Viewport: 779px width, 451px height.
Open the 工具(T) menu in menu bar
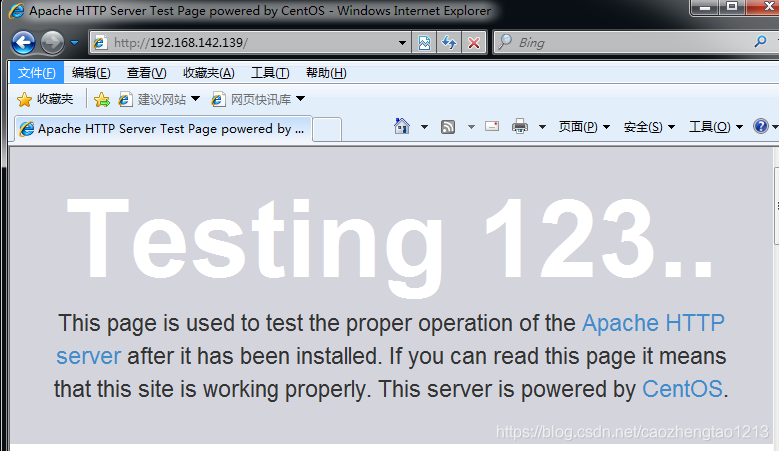click(270, 73)
